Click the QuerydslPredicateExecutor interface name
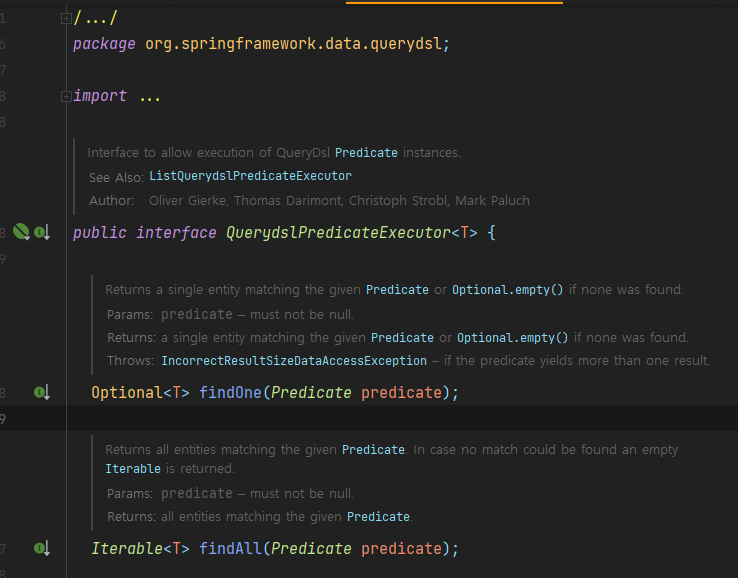 [x=338, y=233]
